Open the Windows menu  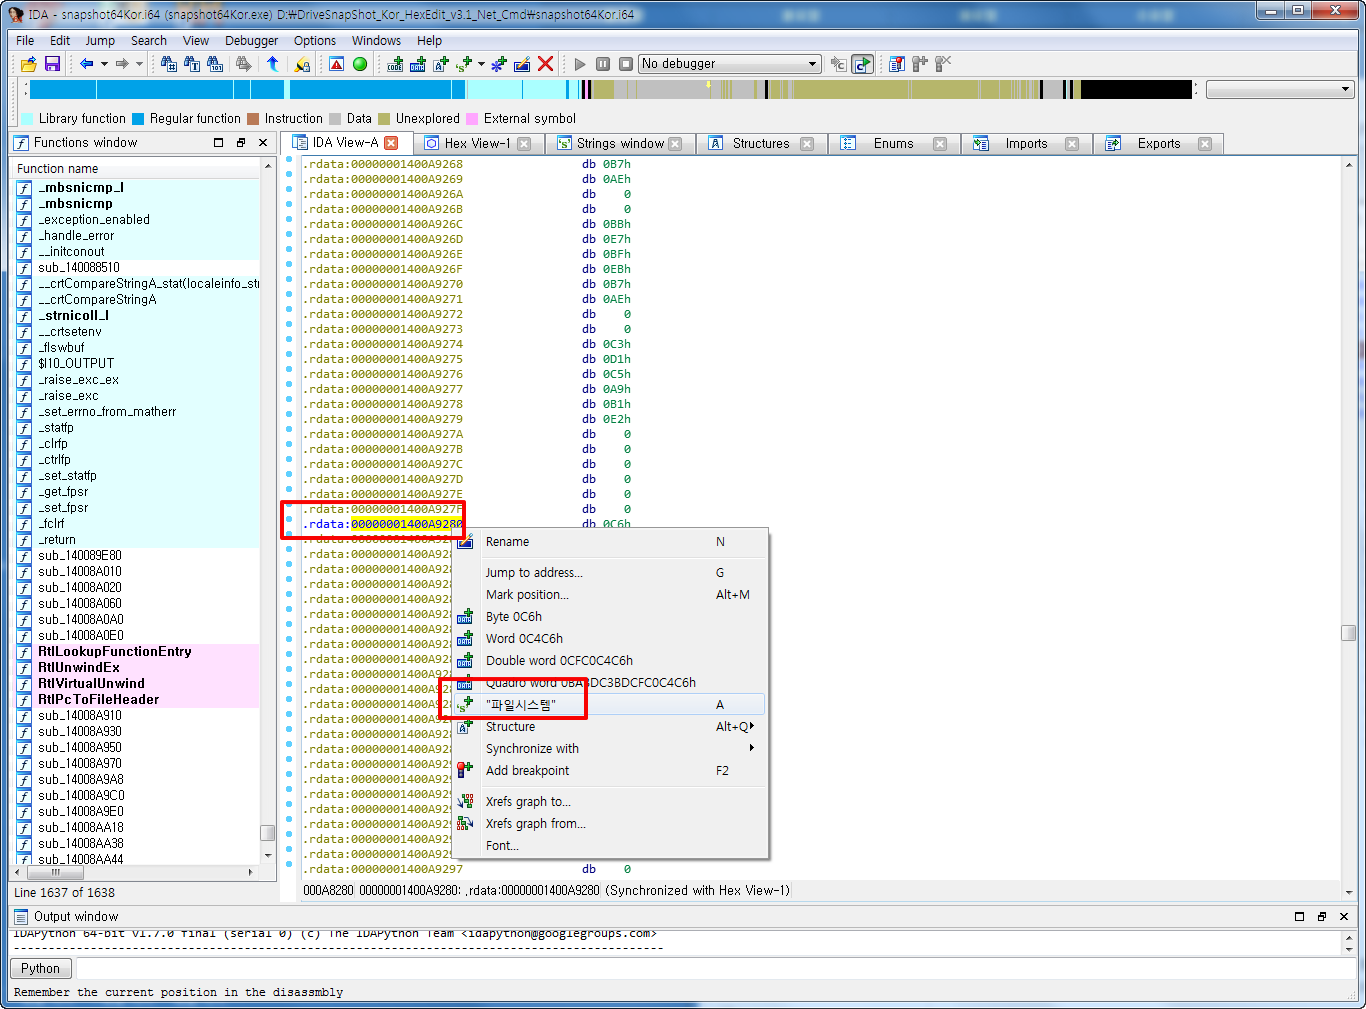point(376,41)
